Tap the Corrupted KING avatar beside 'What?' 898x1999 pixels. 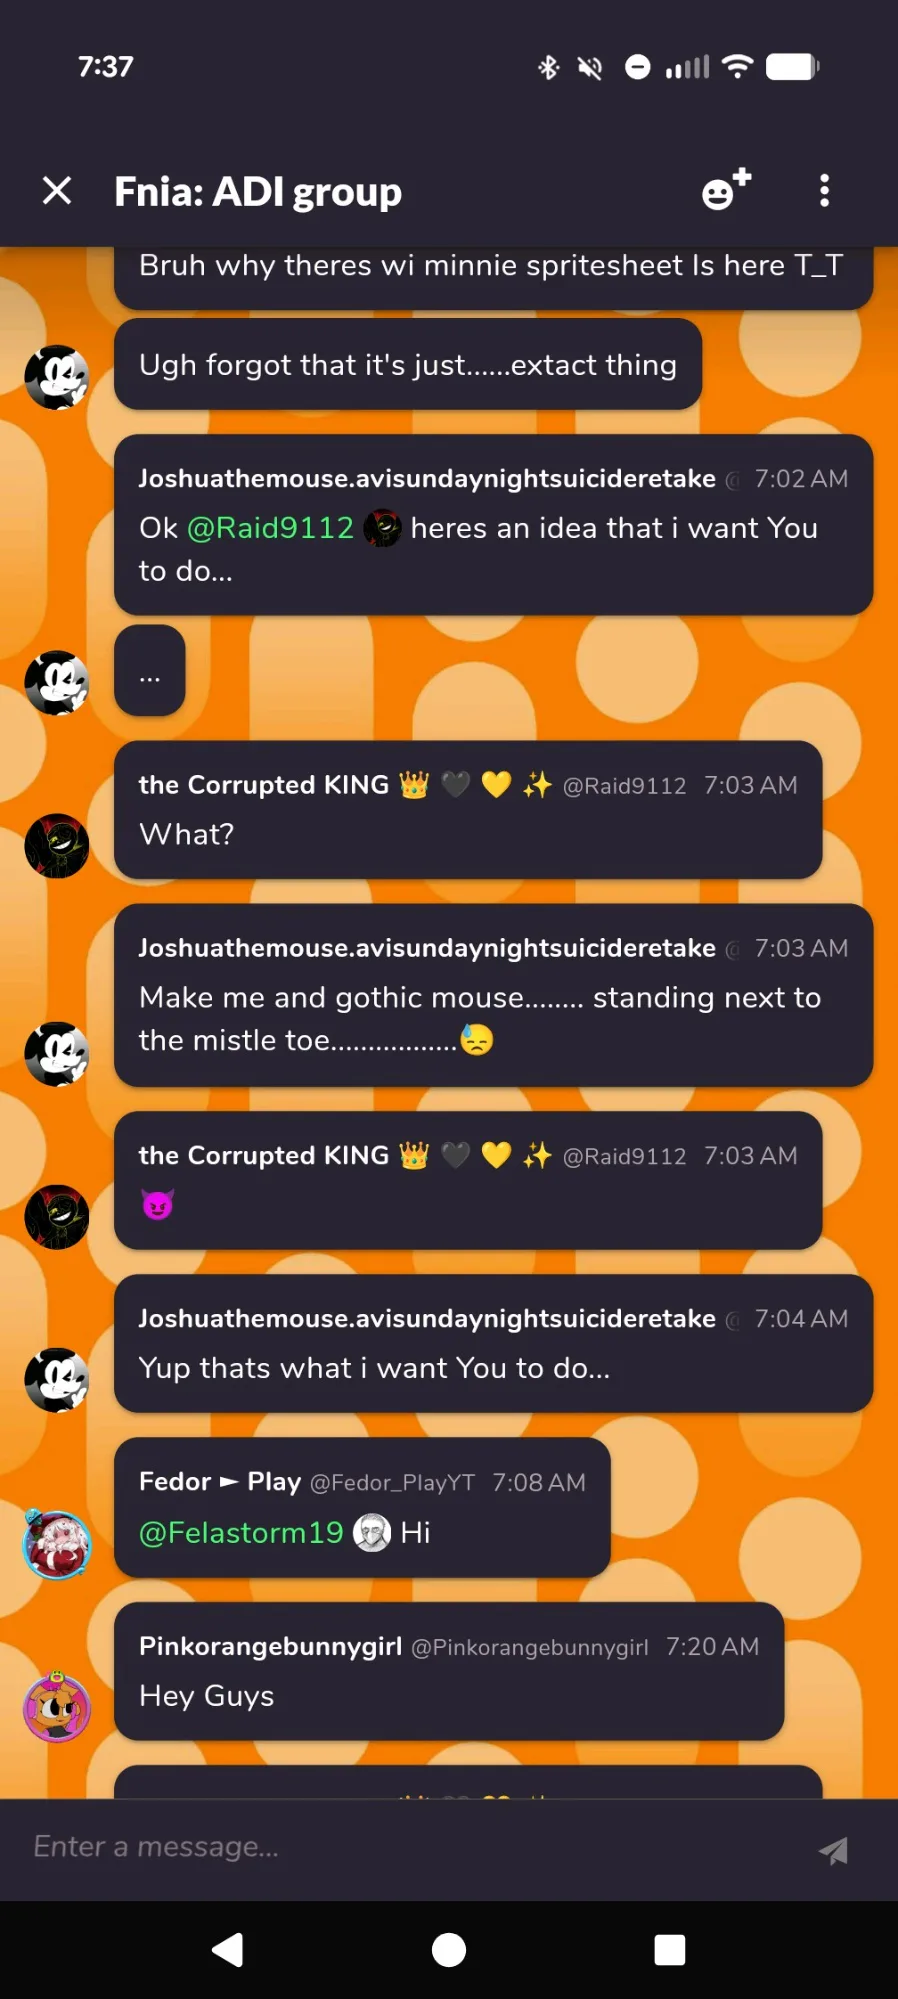point(57,845)
